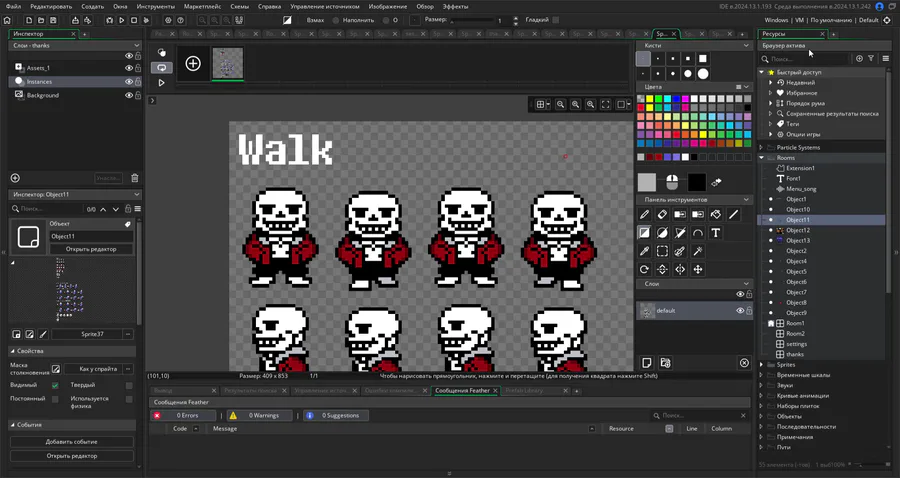Select the Eraser tool
The image size is (900, 478).
point(662,215)
